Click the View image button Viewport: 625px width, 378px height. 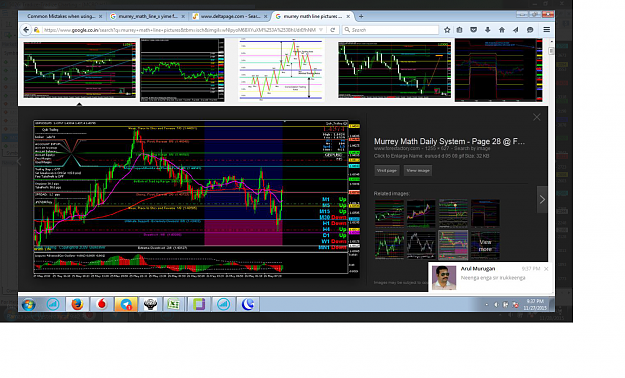(418, 170)
